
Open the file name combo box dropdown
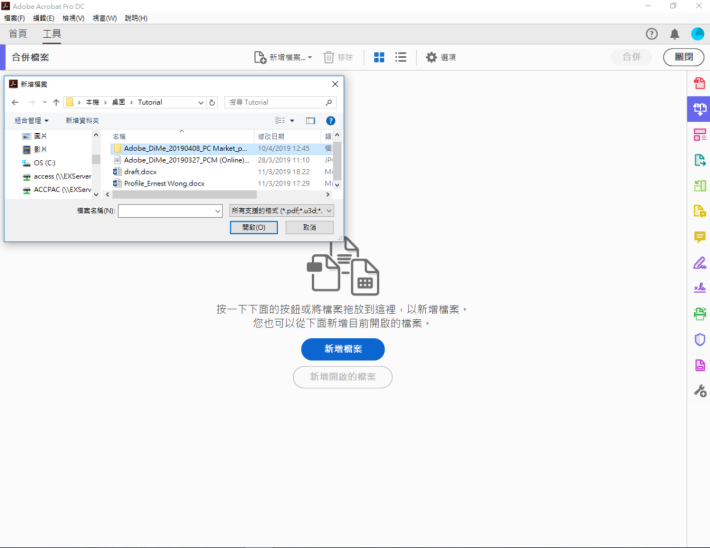click(x=218, y=211)
